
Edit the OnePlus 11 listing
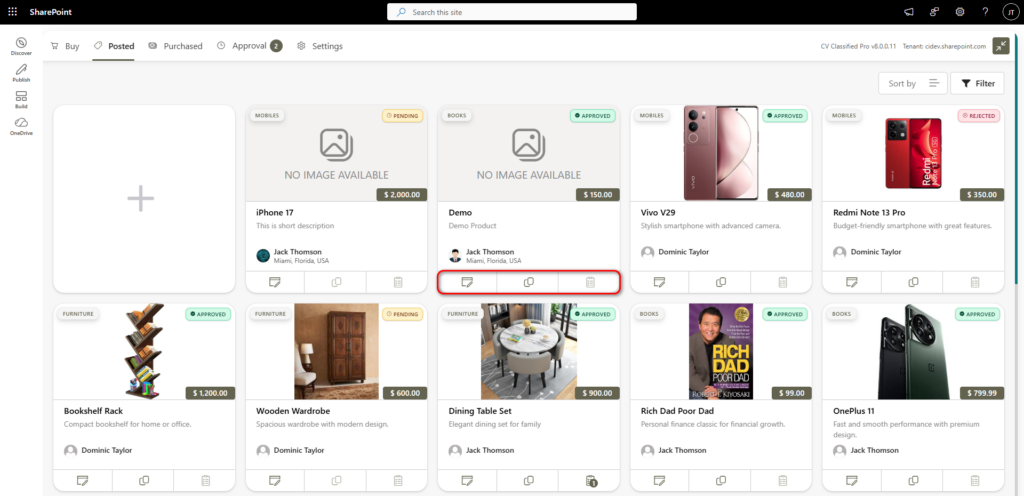pyautogui.click(x=852, y=480)
